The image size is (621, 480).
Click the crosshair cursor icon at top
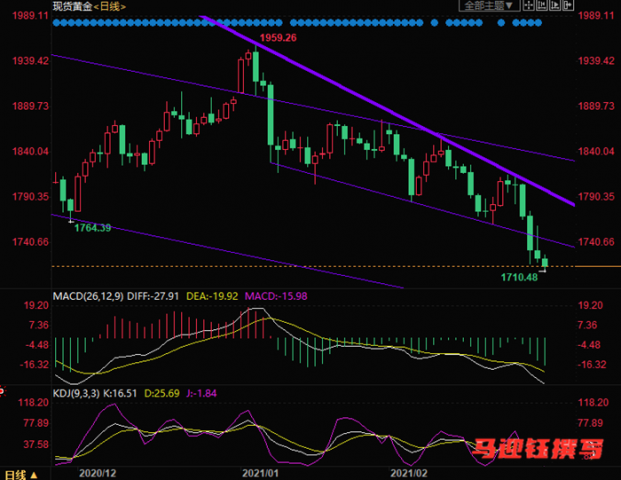pos(529,5)
